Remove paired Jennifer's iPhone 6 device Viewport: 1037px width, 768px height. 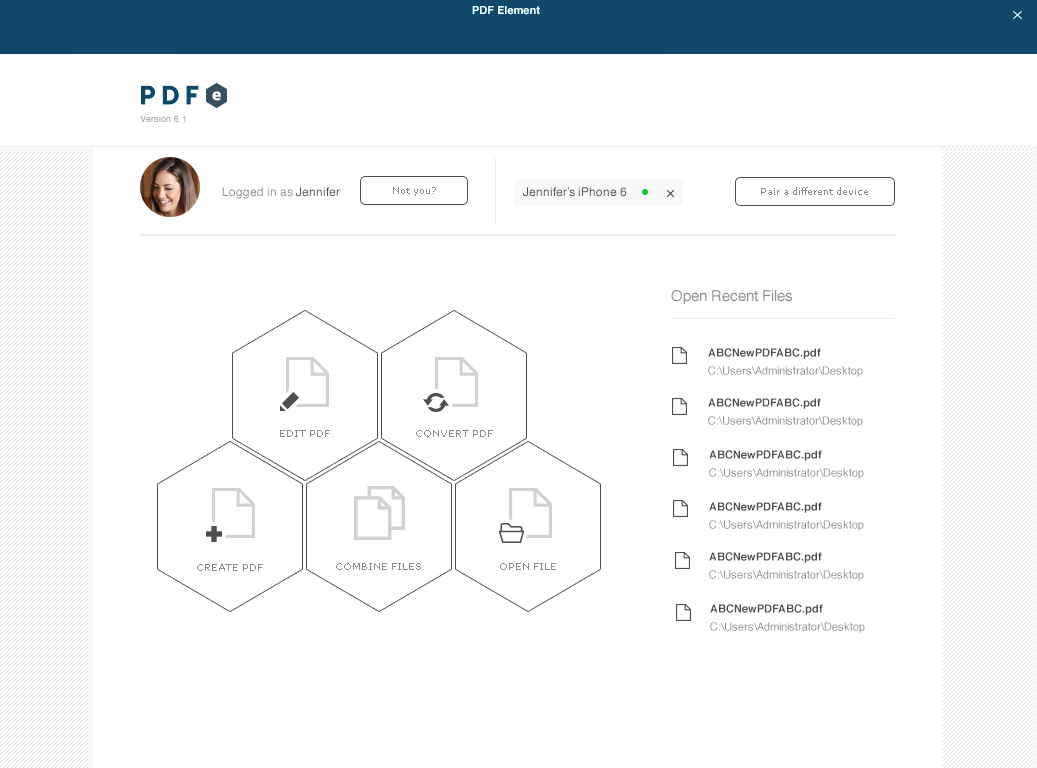coord(670,193)
